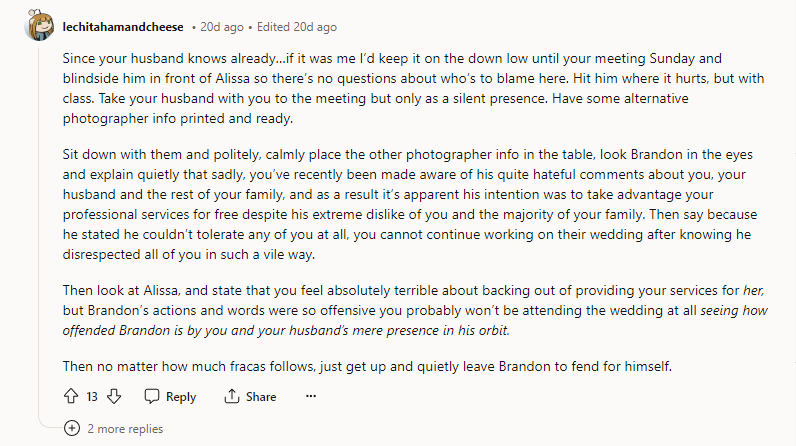Click the italic text "seeing how offended Brandon"
Image resolution: width=796 pixels, height=446 pixels.
click(415, 320)
